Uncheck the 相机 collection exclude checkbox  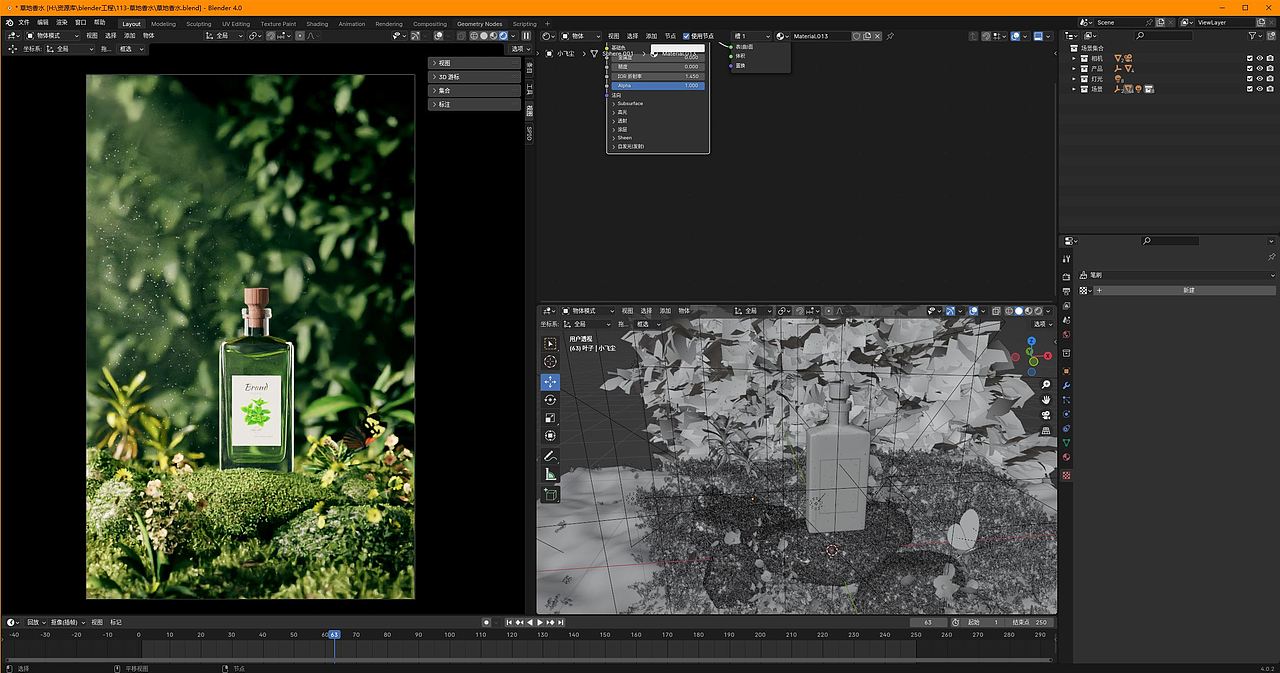[1249, 58]
